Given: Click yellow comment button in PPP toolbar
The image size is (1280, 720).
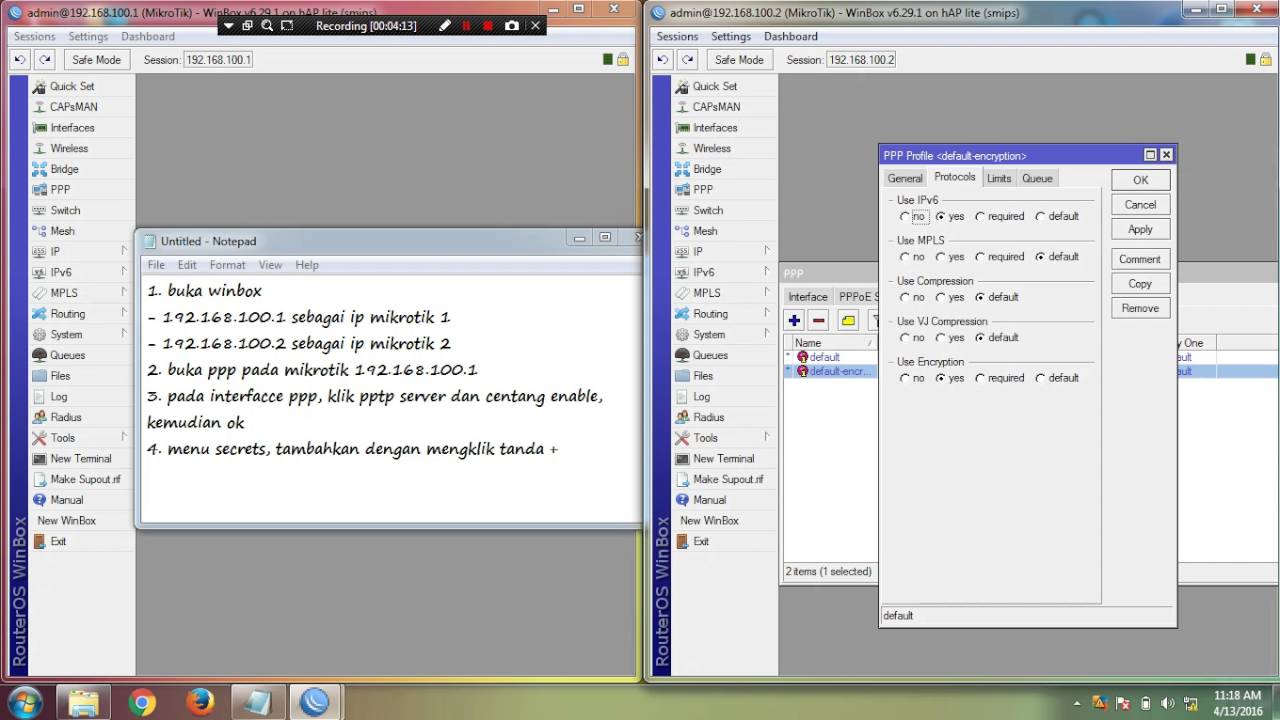Looking at the screenshot, I should [848, 320].
